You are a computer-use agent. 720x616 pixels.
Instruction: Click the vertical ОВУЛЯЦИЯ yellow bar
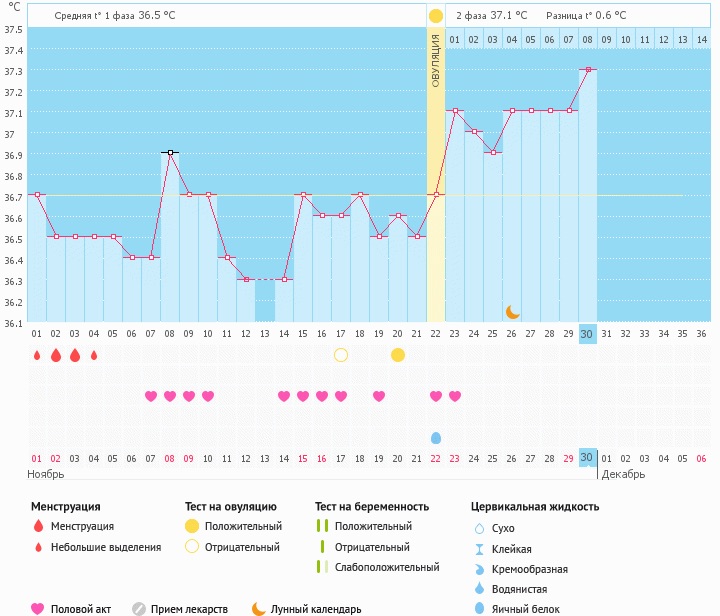(436, 174)
